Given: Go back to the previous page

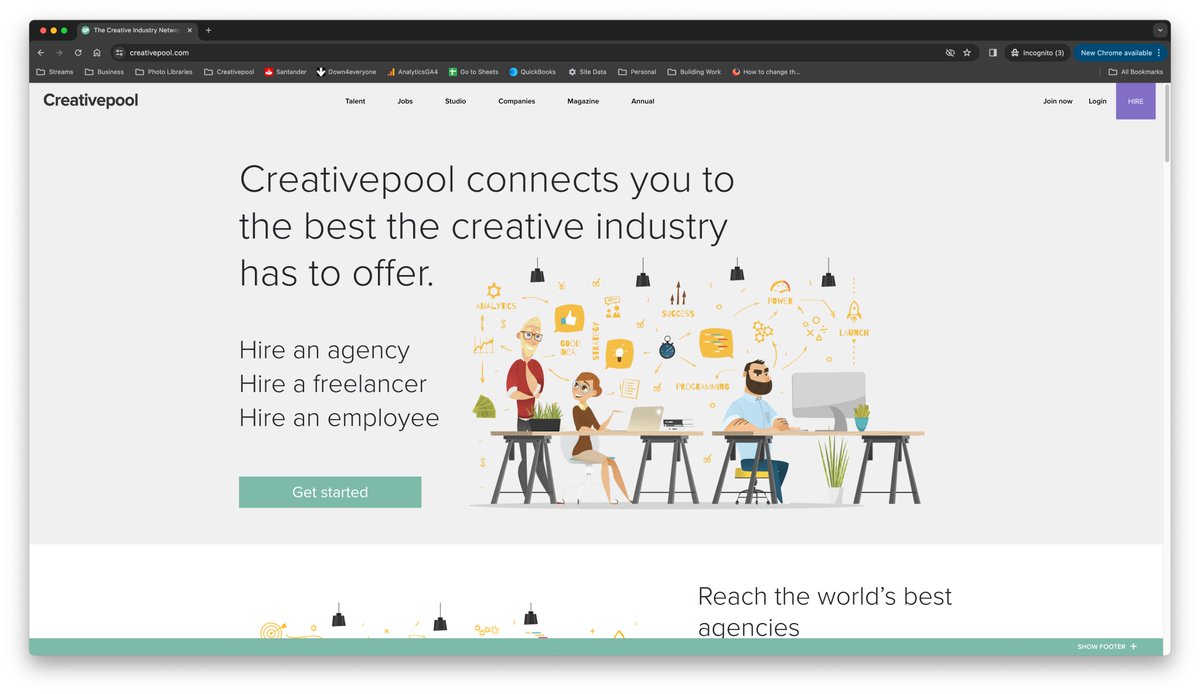Looking at the screenshot, I should tap(41, 52).
